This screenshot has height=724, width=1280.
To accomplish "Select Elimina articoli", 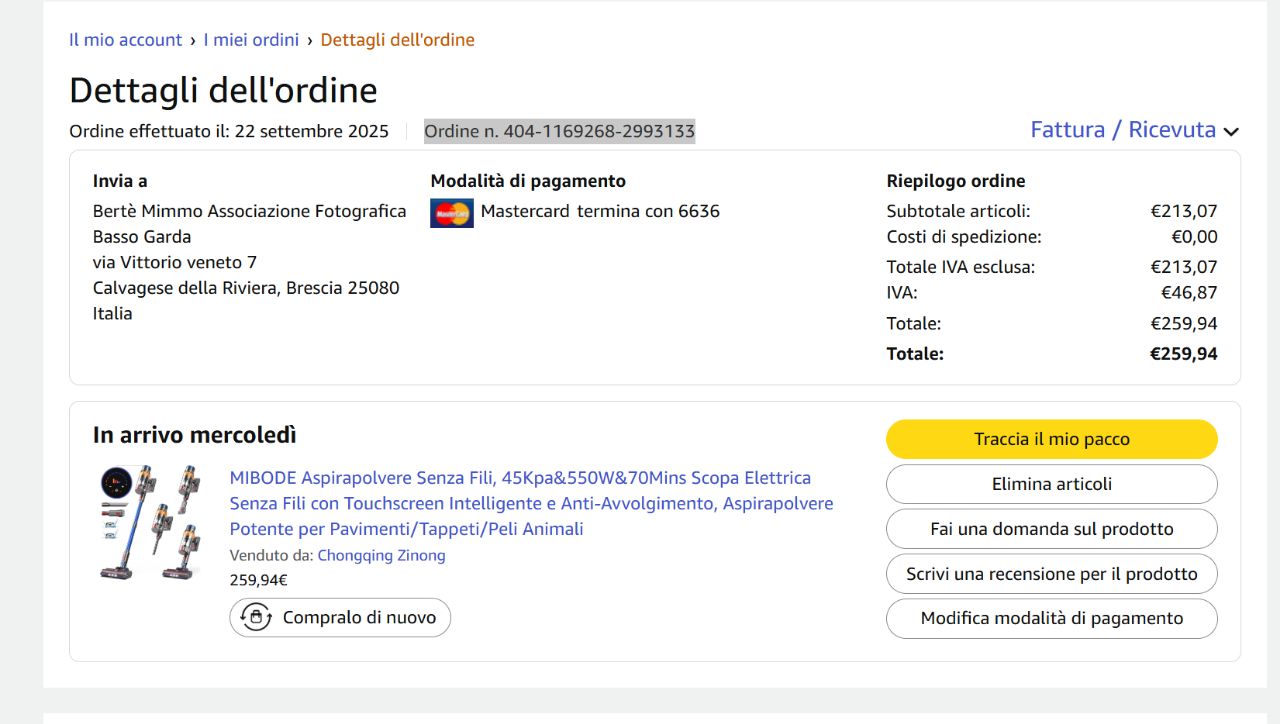I will [x=1051, y=484].
